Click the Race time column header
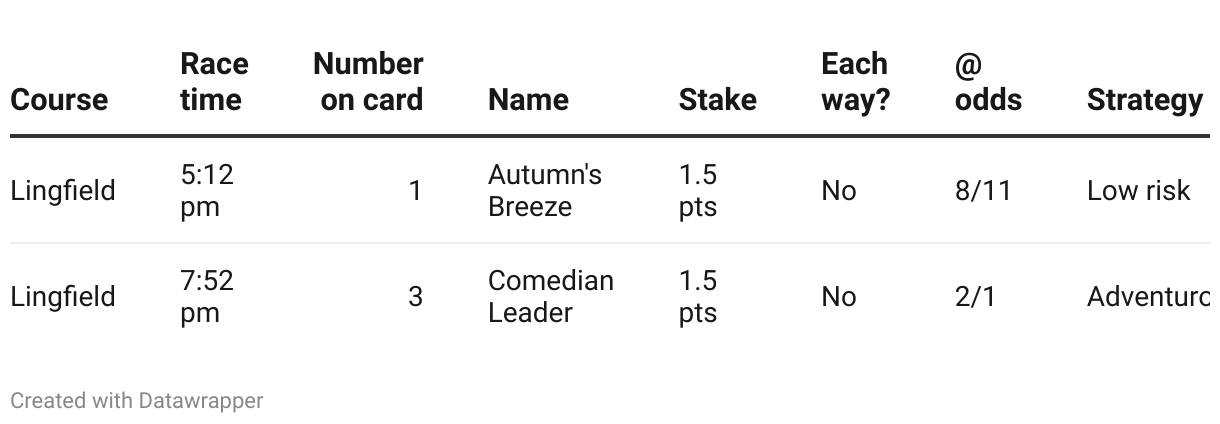This screenshot has width=1220, height=424. click(212, 82)
